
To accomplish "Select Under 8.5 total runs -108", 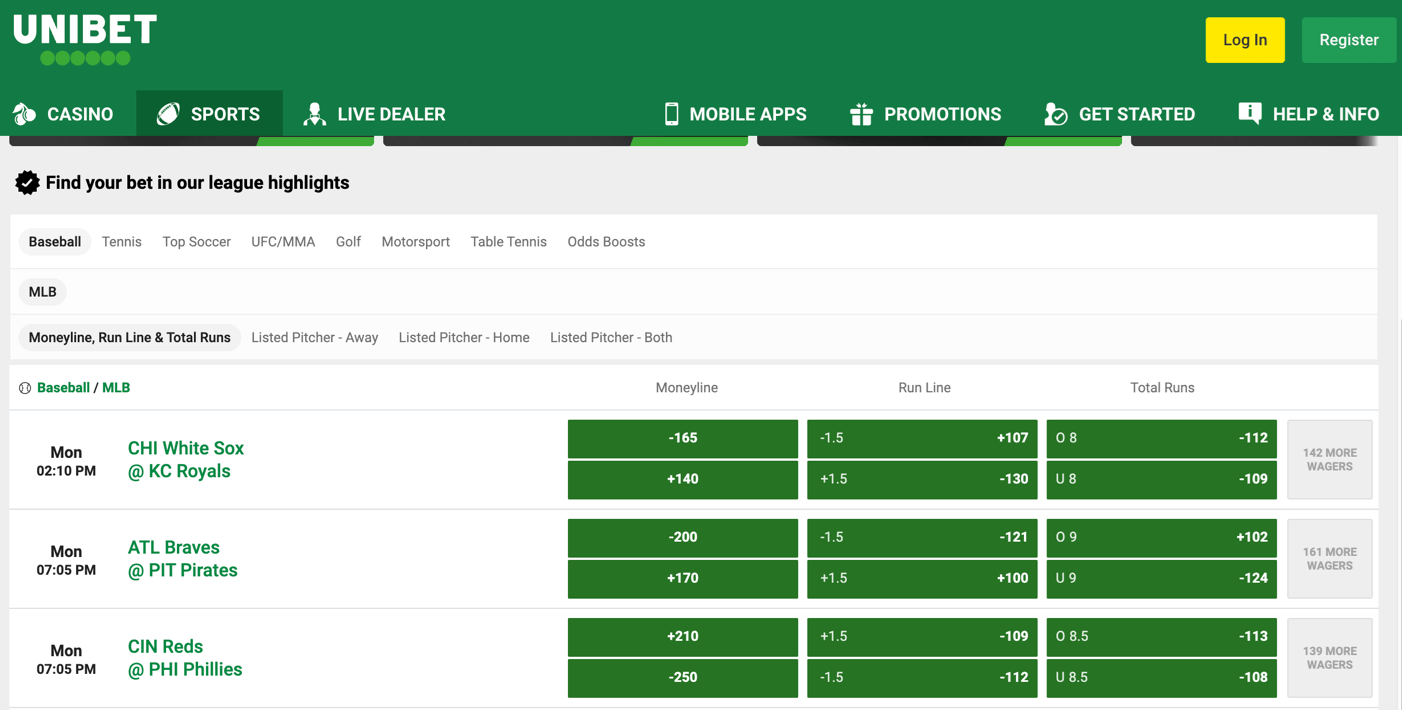I will [1162, 678].
